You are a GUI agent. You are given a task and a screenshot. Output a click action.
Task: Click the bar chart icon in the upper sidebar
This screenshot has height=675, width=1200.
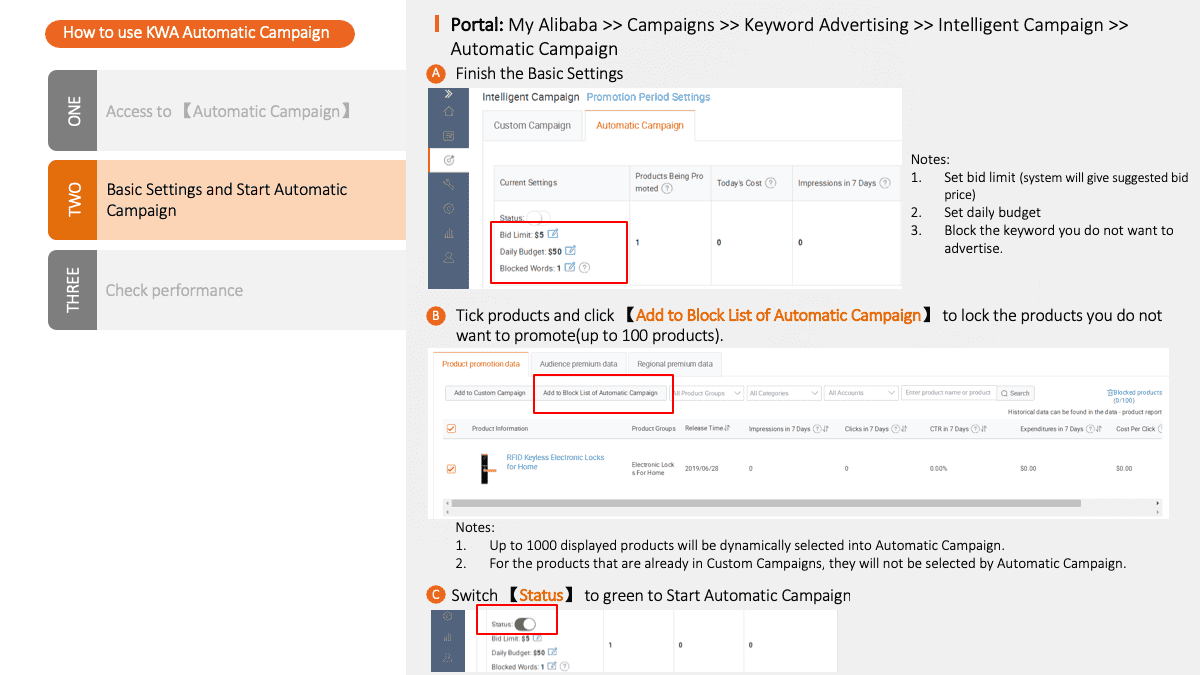click(449, 233)
